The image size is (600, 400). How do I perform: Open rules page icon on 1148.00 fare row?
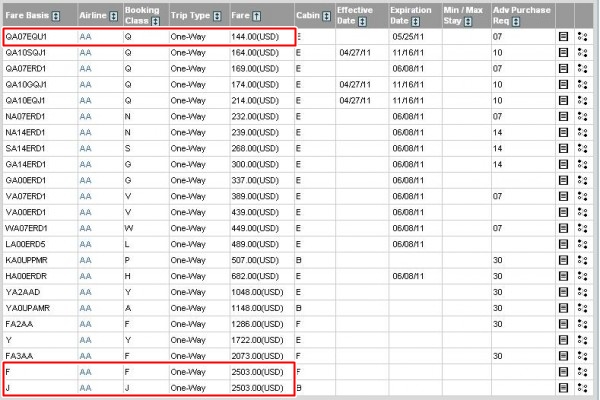[564, 308]
